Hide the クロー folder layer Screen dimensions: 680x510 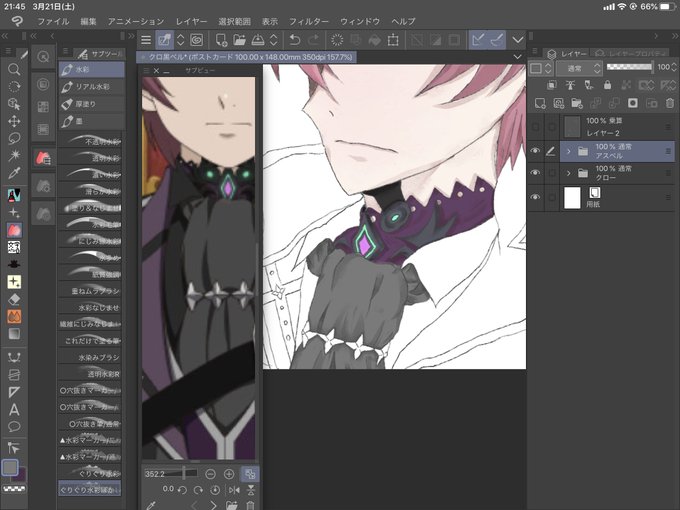pyautogui.click(x=536, y=173)
